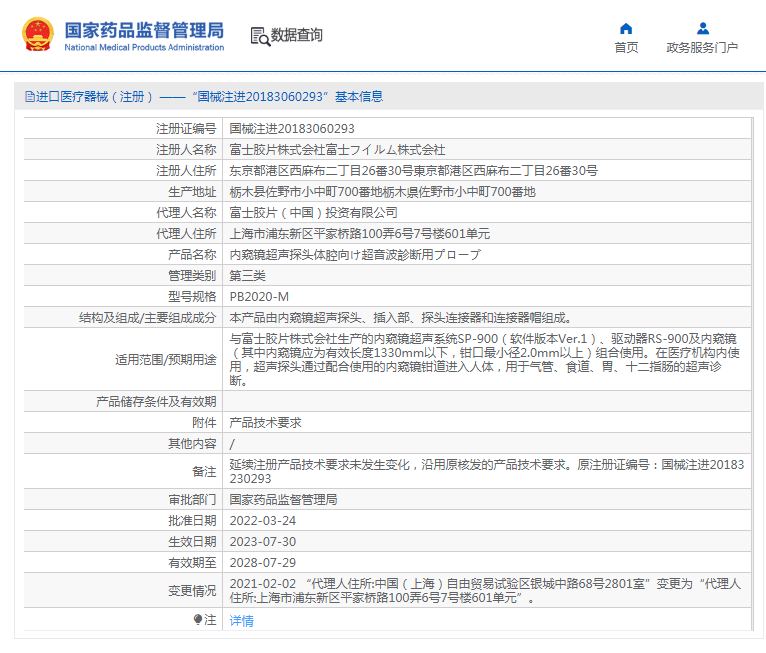Open the 详情 link in the 注 row
This screenshot has width=766, height=653.
coord(241,621)
